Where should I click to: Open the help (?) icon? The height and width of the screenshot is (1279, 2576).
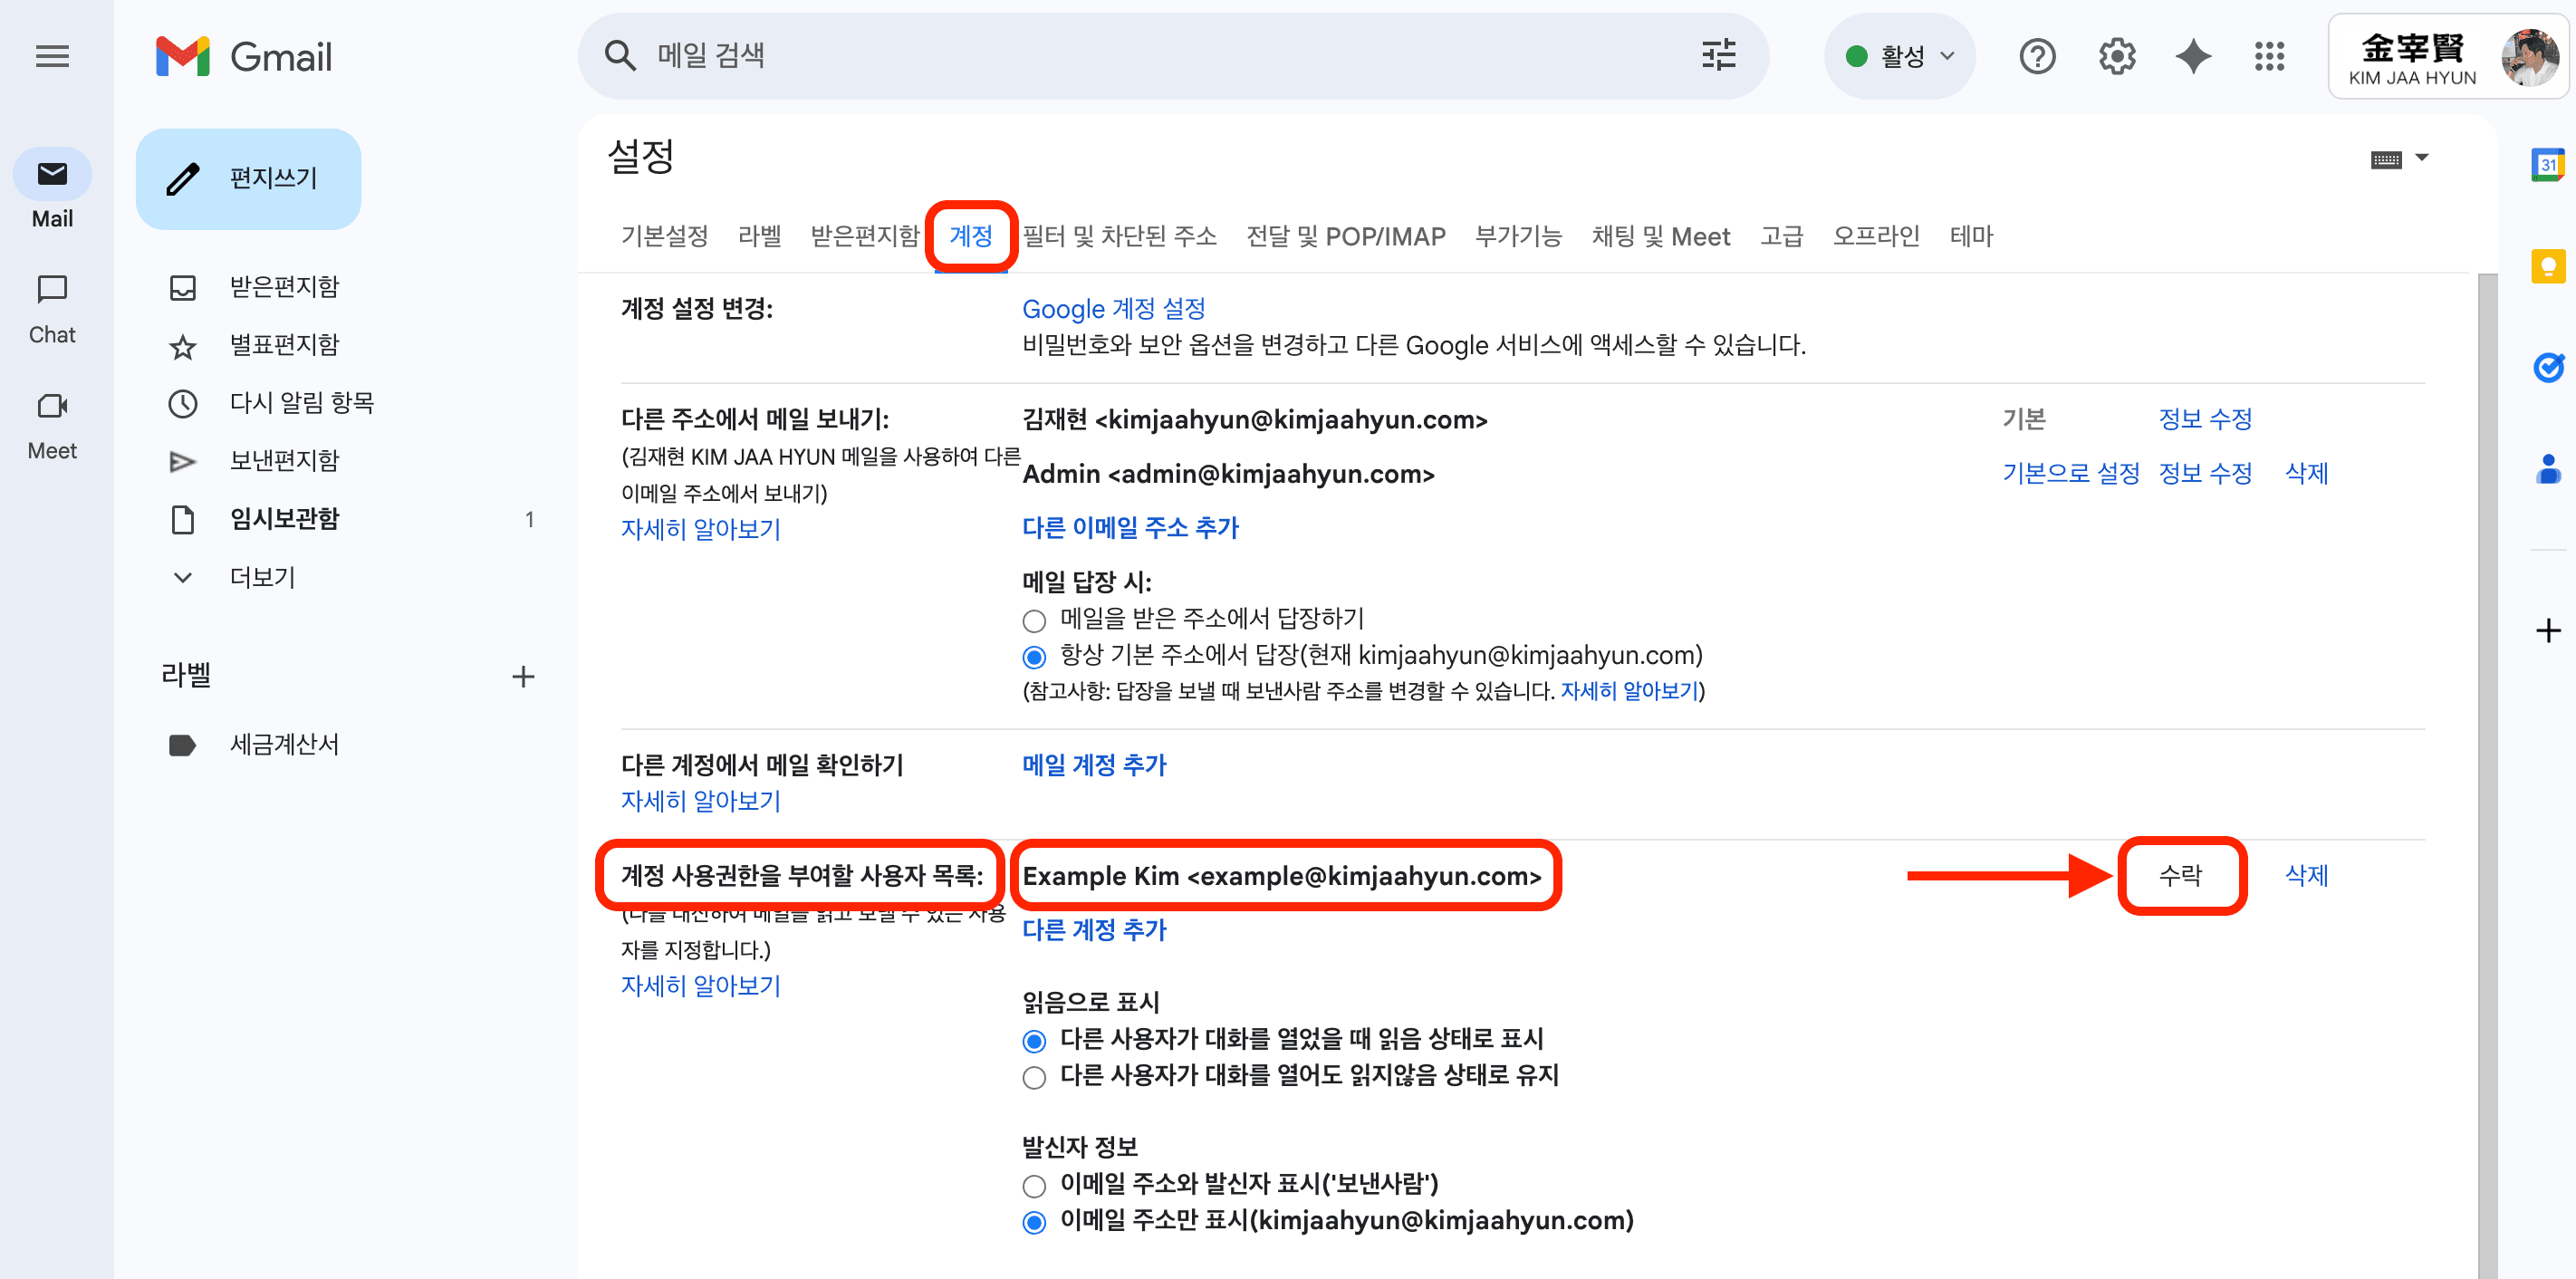tap(2037, 56)
